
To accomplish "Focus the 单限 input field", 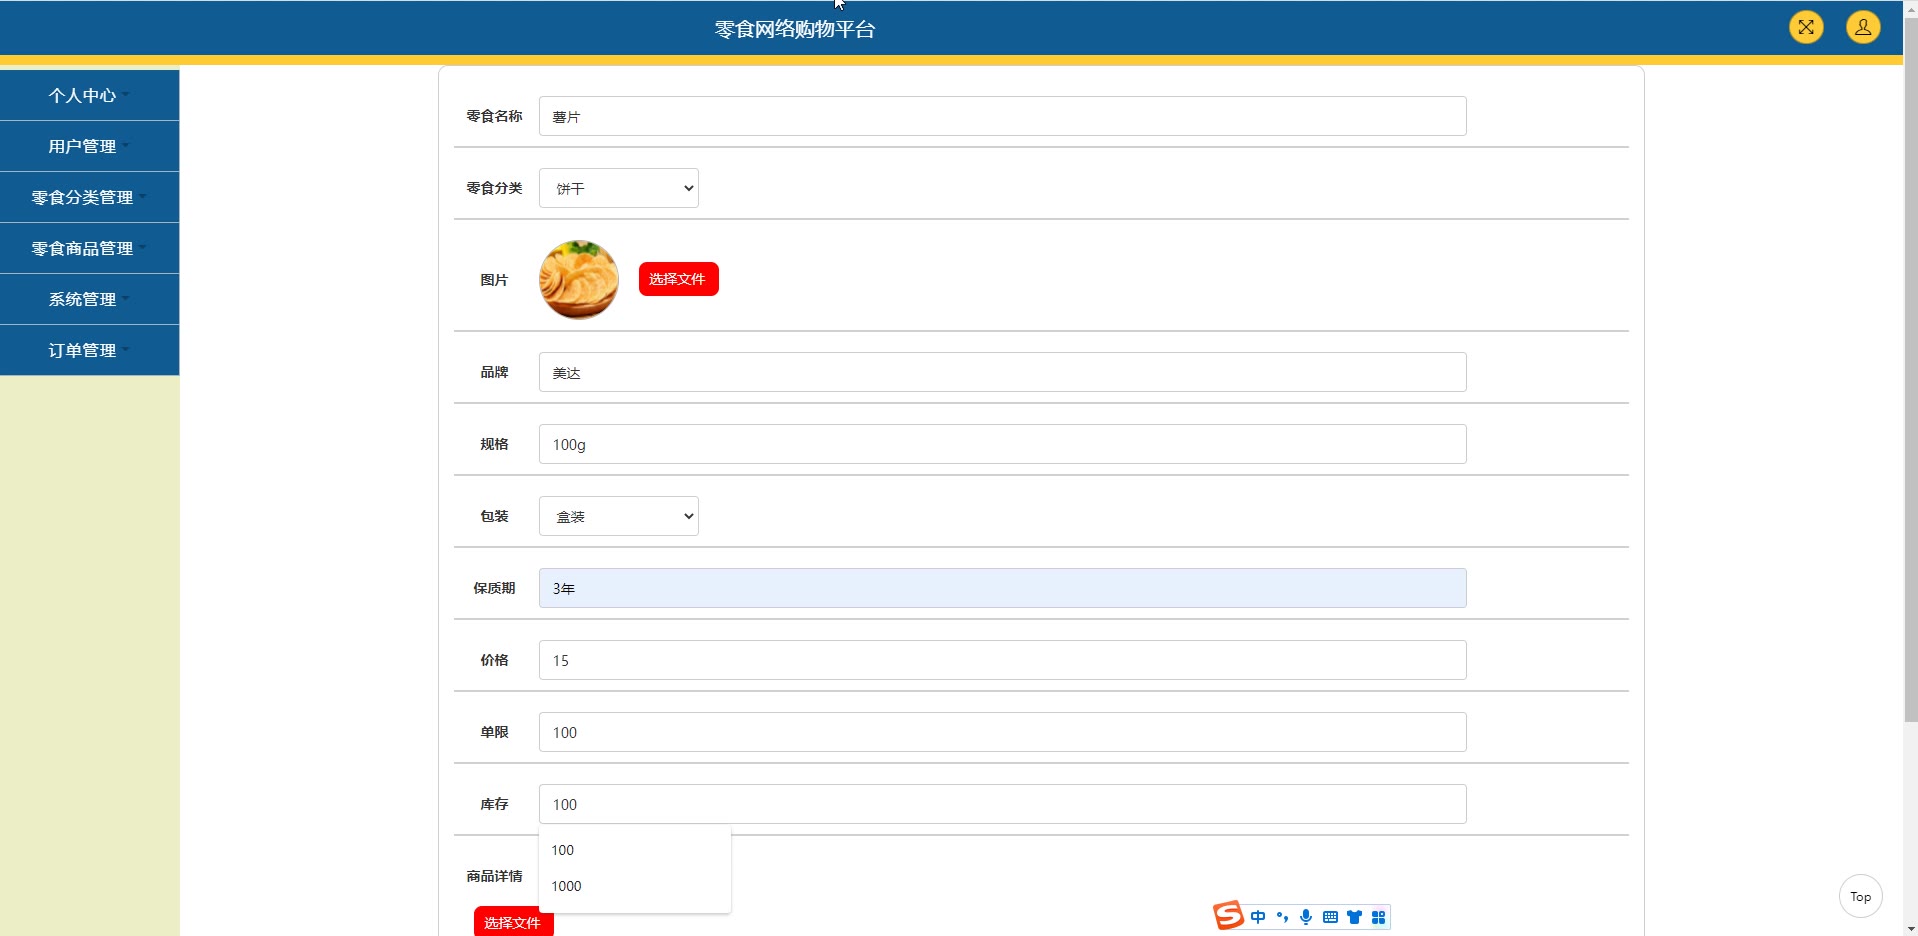I will point(1003,732).
